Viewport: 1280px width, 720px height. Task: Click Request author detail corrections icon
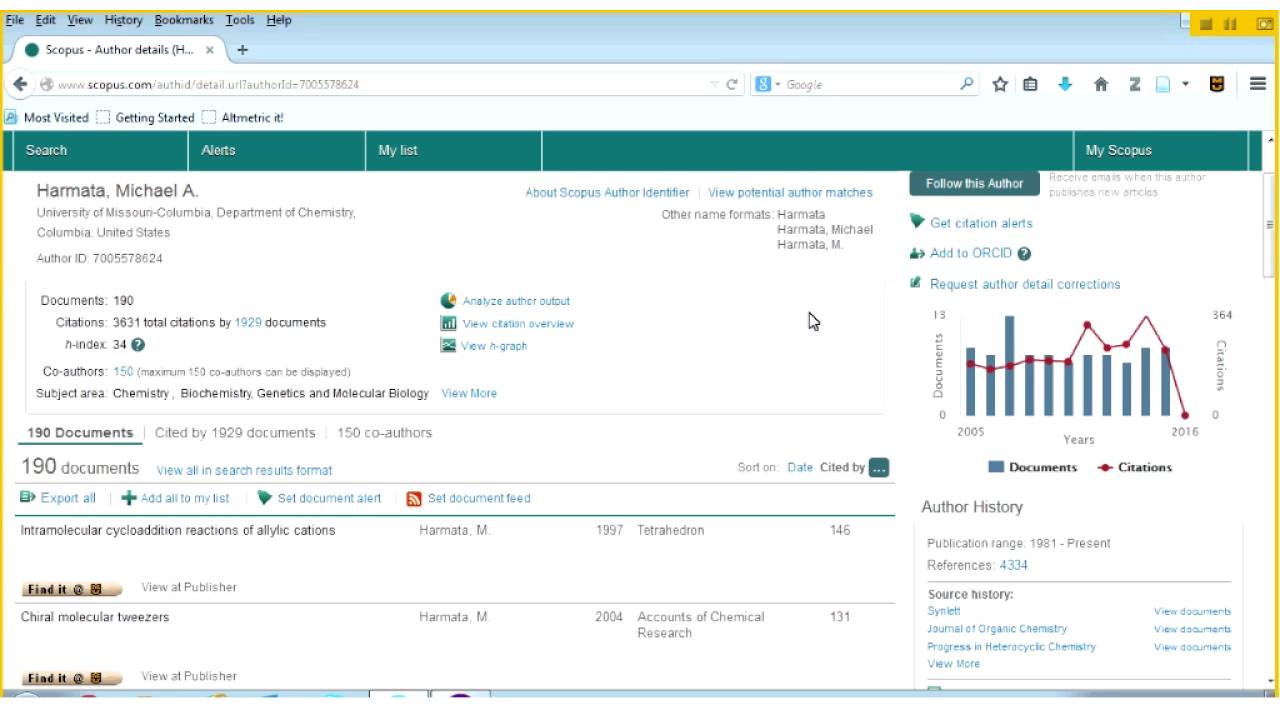916,283
